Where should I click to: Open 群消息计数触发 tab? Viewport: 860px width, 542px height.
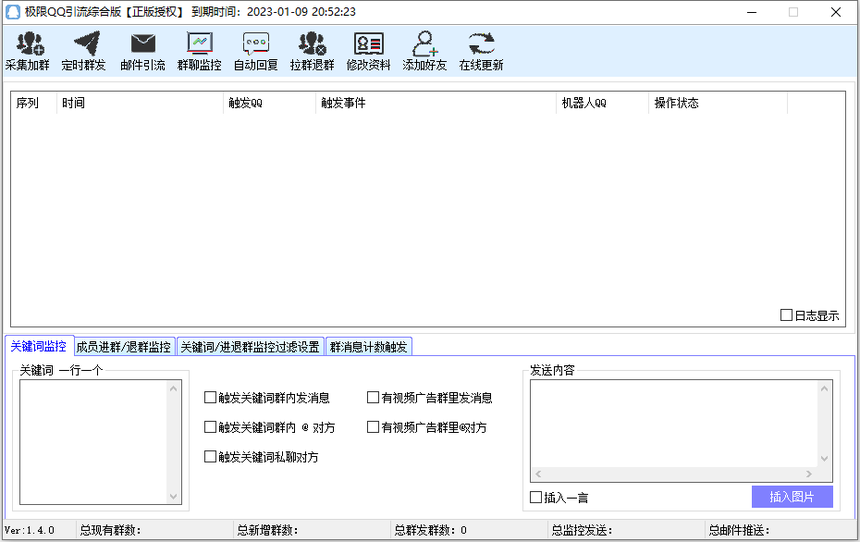pyautogui.click(x=369, y=347)
